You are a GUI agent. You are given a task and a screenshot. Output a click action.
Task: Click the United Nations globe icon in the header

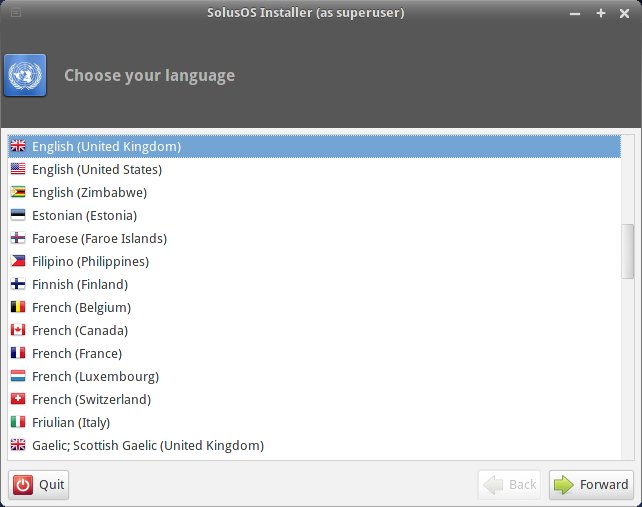point(25,75)
